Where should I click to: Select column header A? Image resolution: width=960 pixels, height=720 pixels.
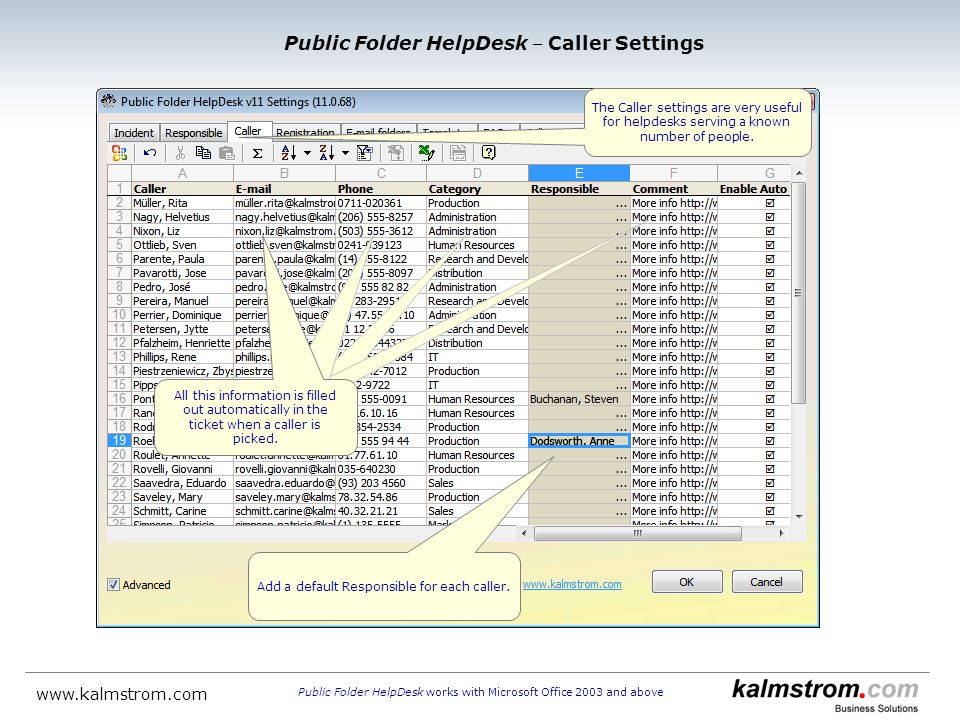(x=182, y=173)
